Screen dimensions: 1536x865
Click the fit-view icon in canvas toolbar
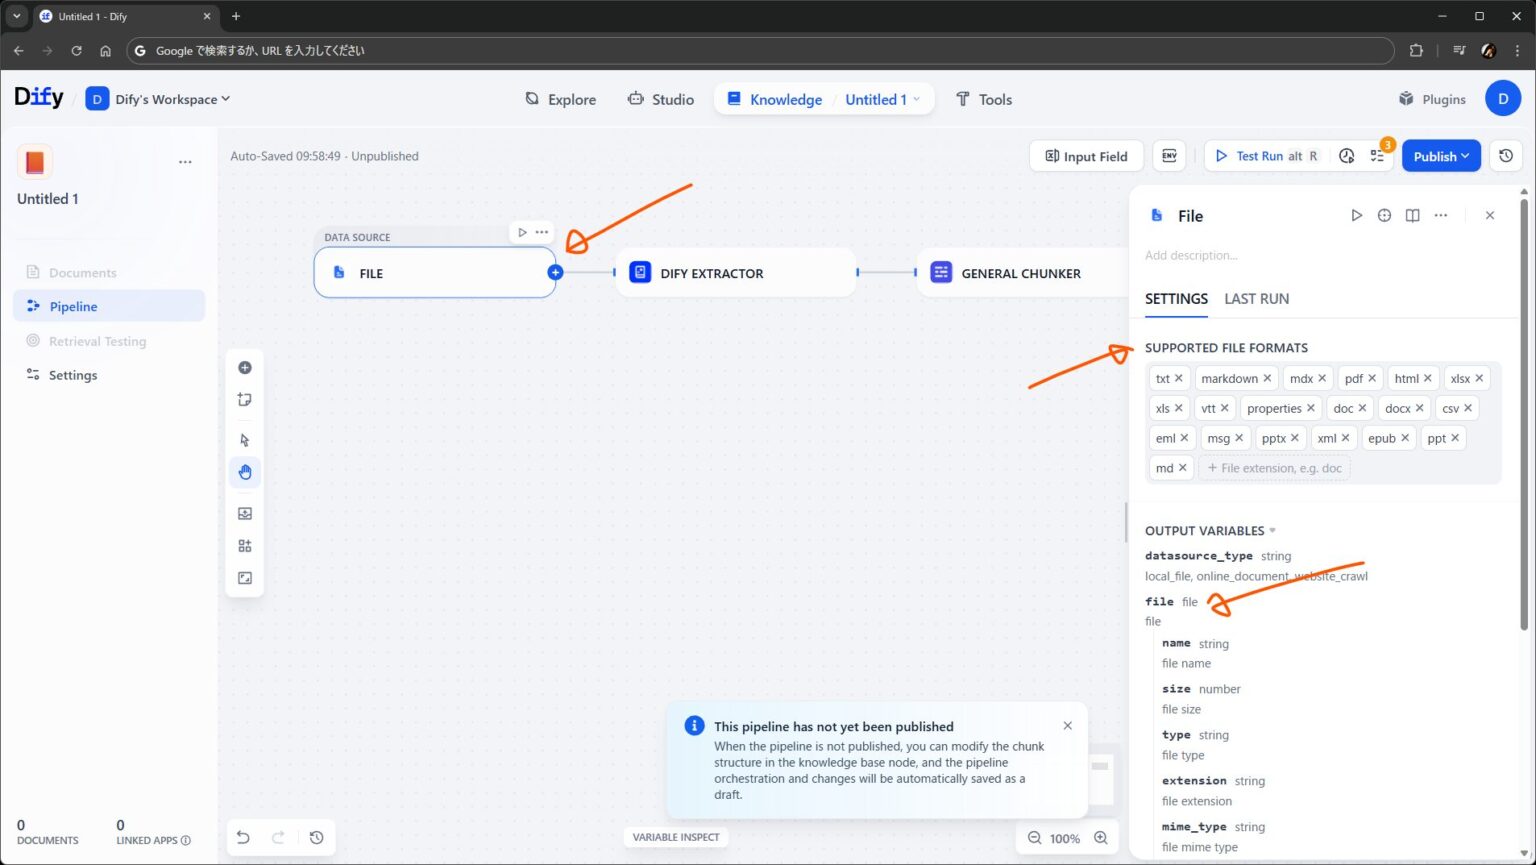pyautogui.click(x=245, y=577)
